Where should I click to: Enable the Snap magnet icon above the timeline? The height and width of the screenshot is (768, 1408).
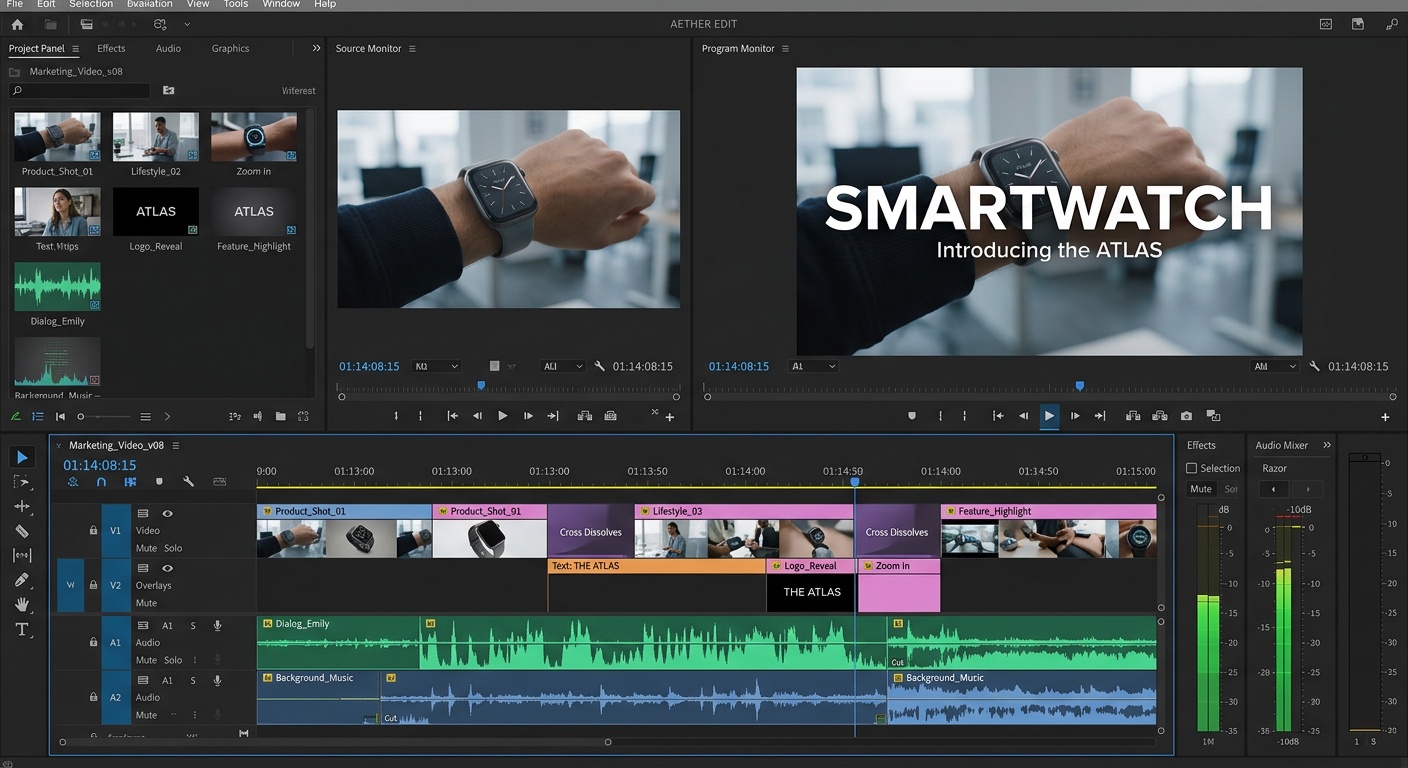102,482
